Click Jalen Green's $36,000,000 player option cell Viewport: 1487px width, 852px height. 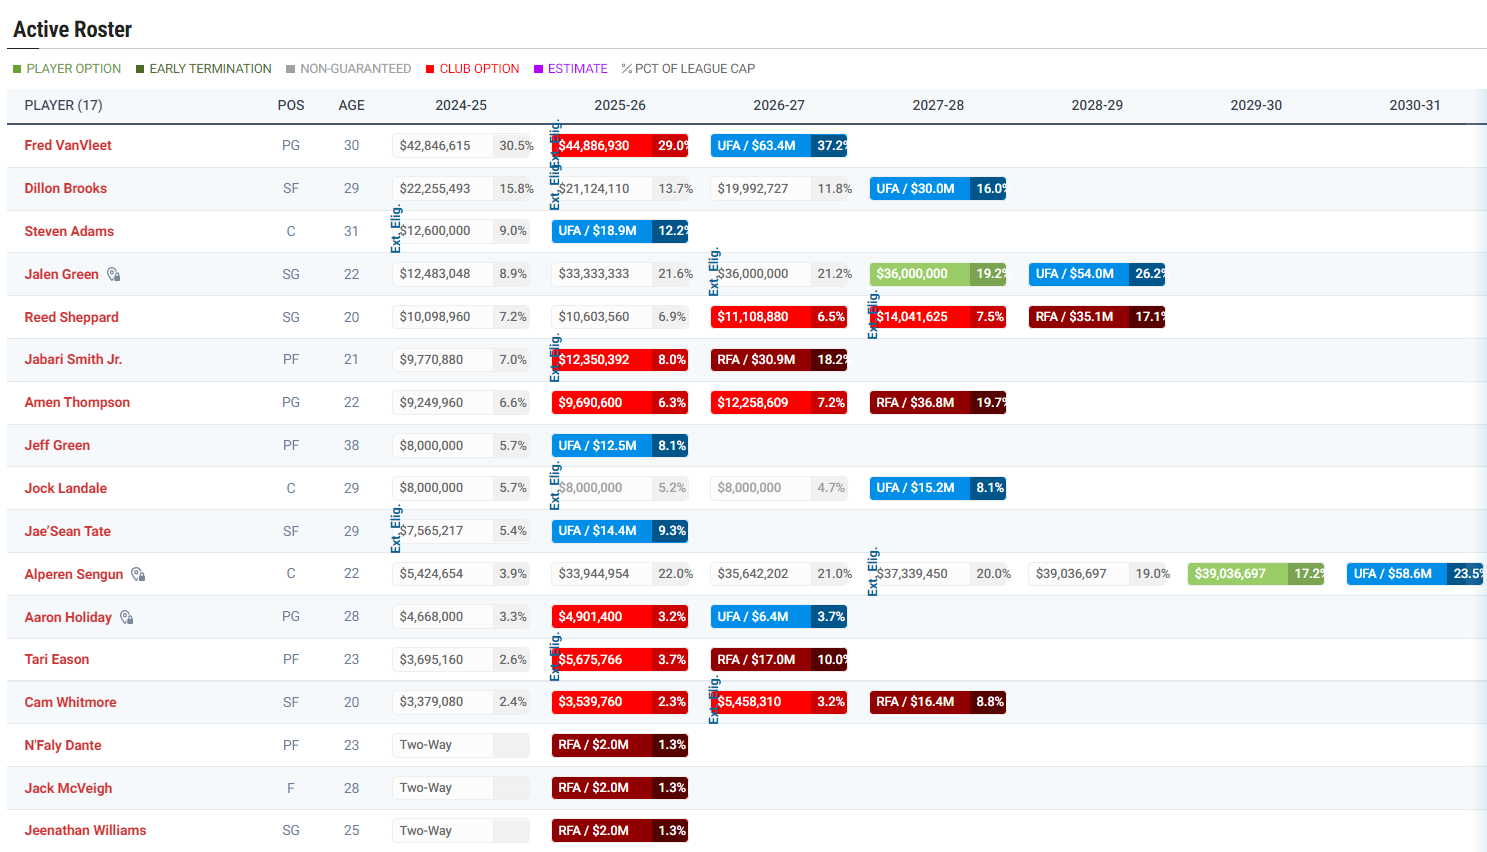938,274
